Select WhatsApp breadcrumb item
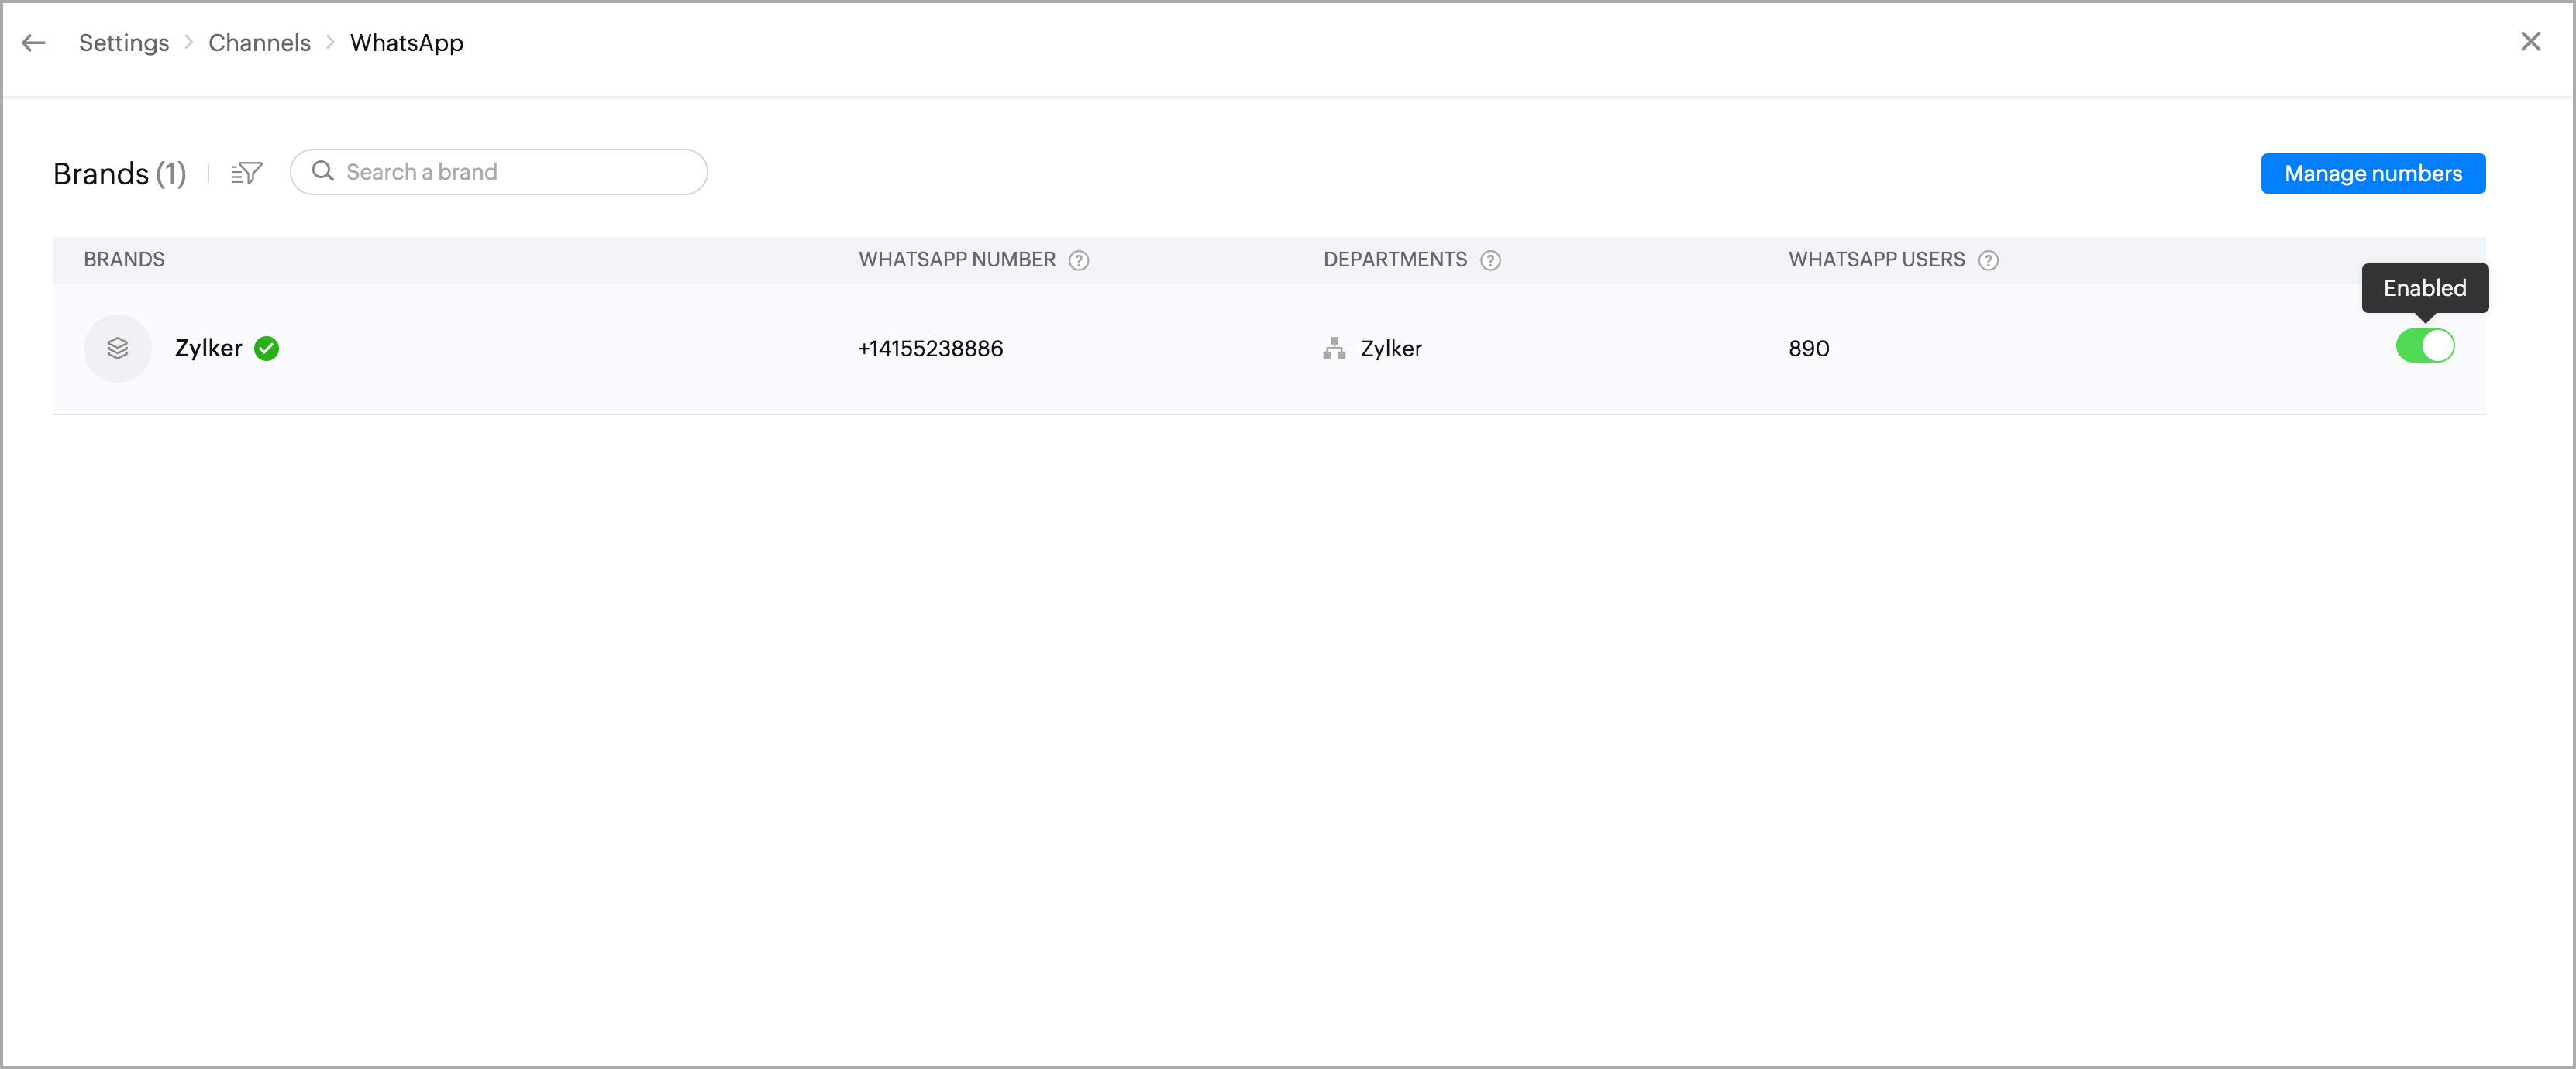2576x1069 pixels. coord(406,43)
